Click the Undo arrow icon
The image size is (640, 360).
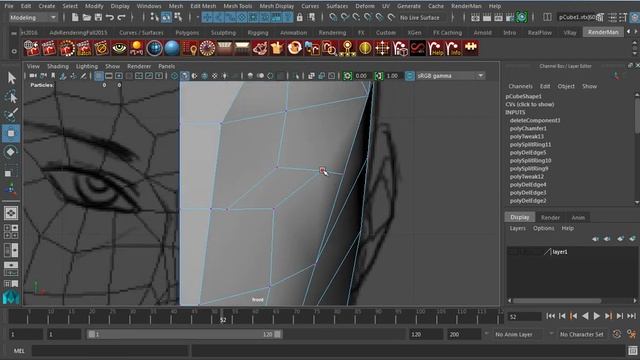point(110,17)
